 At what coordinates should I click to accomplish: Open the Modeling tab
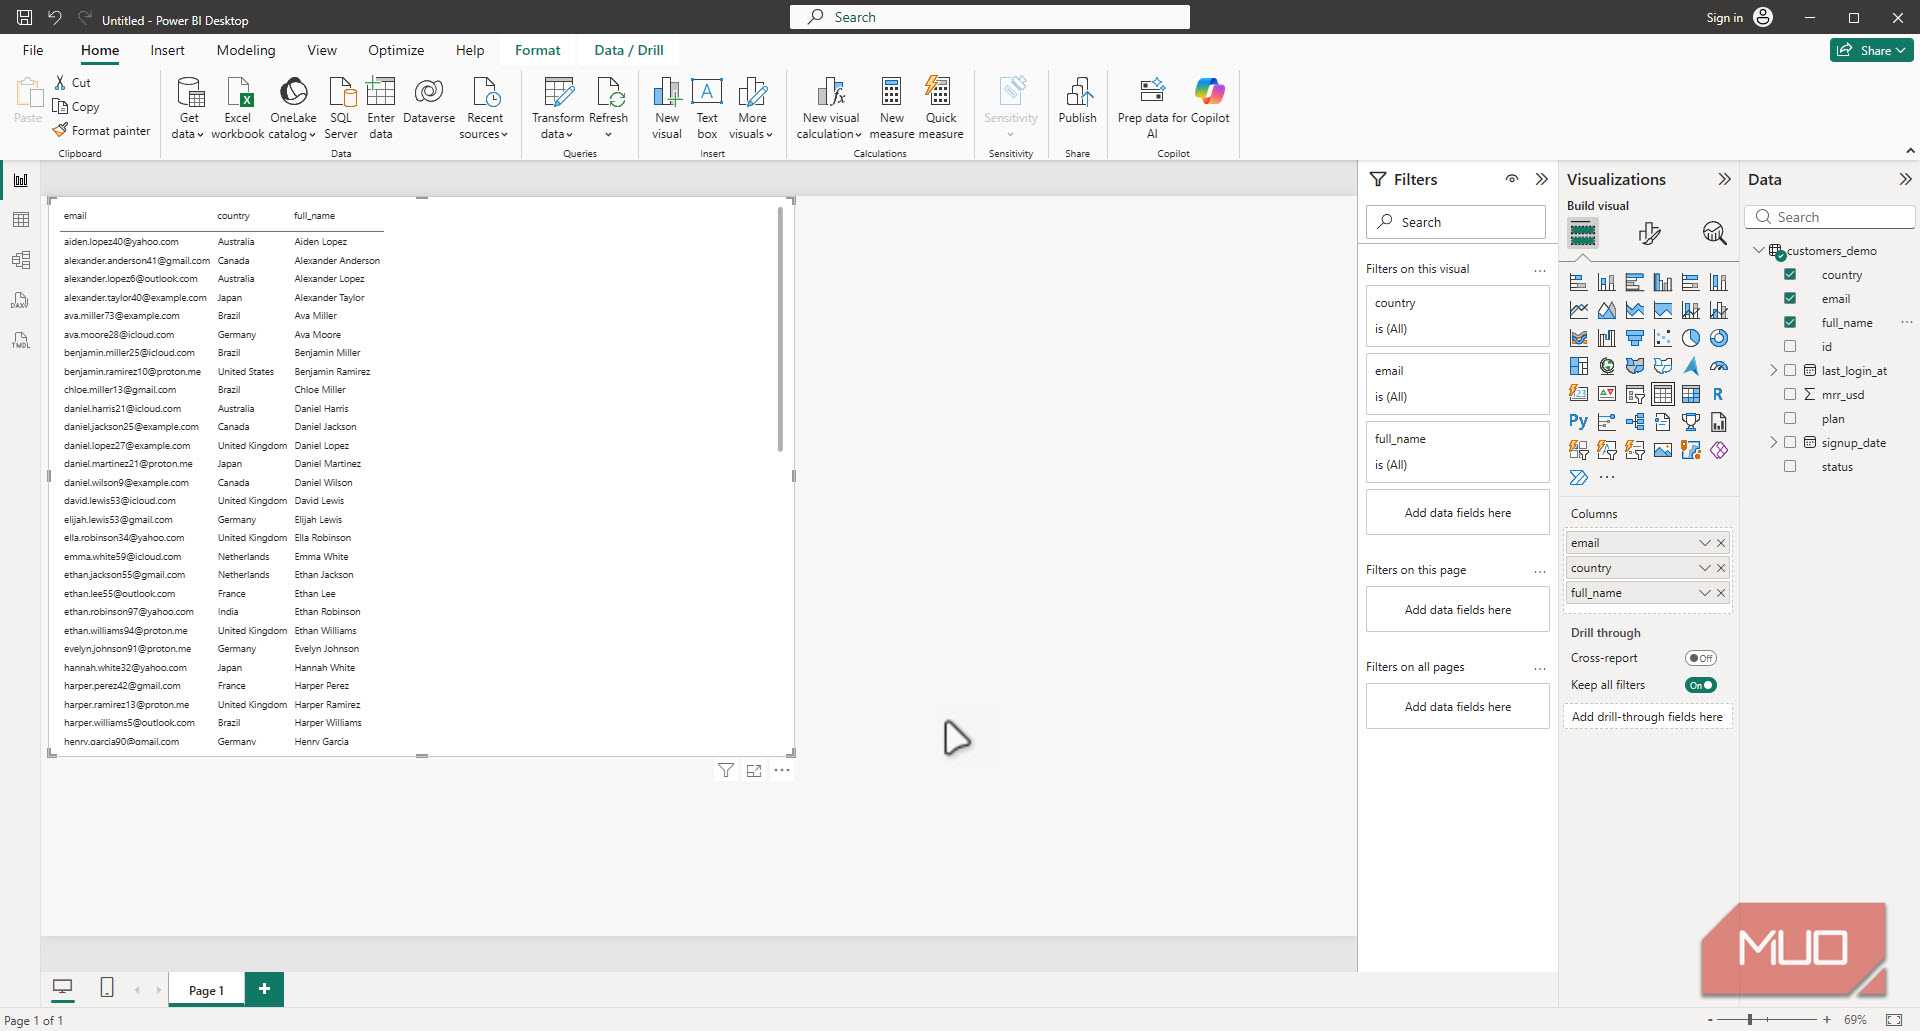(246, 50)
